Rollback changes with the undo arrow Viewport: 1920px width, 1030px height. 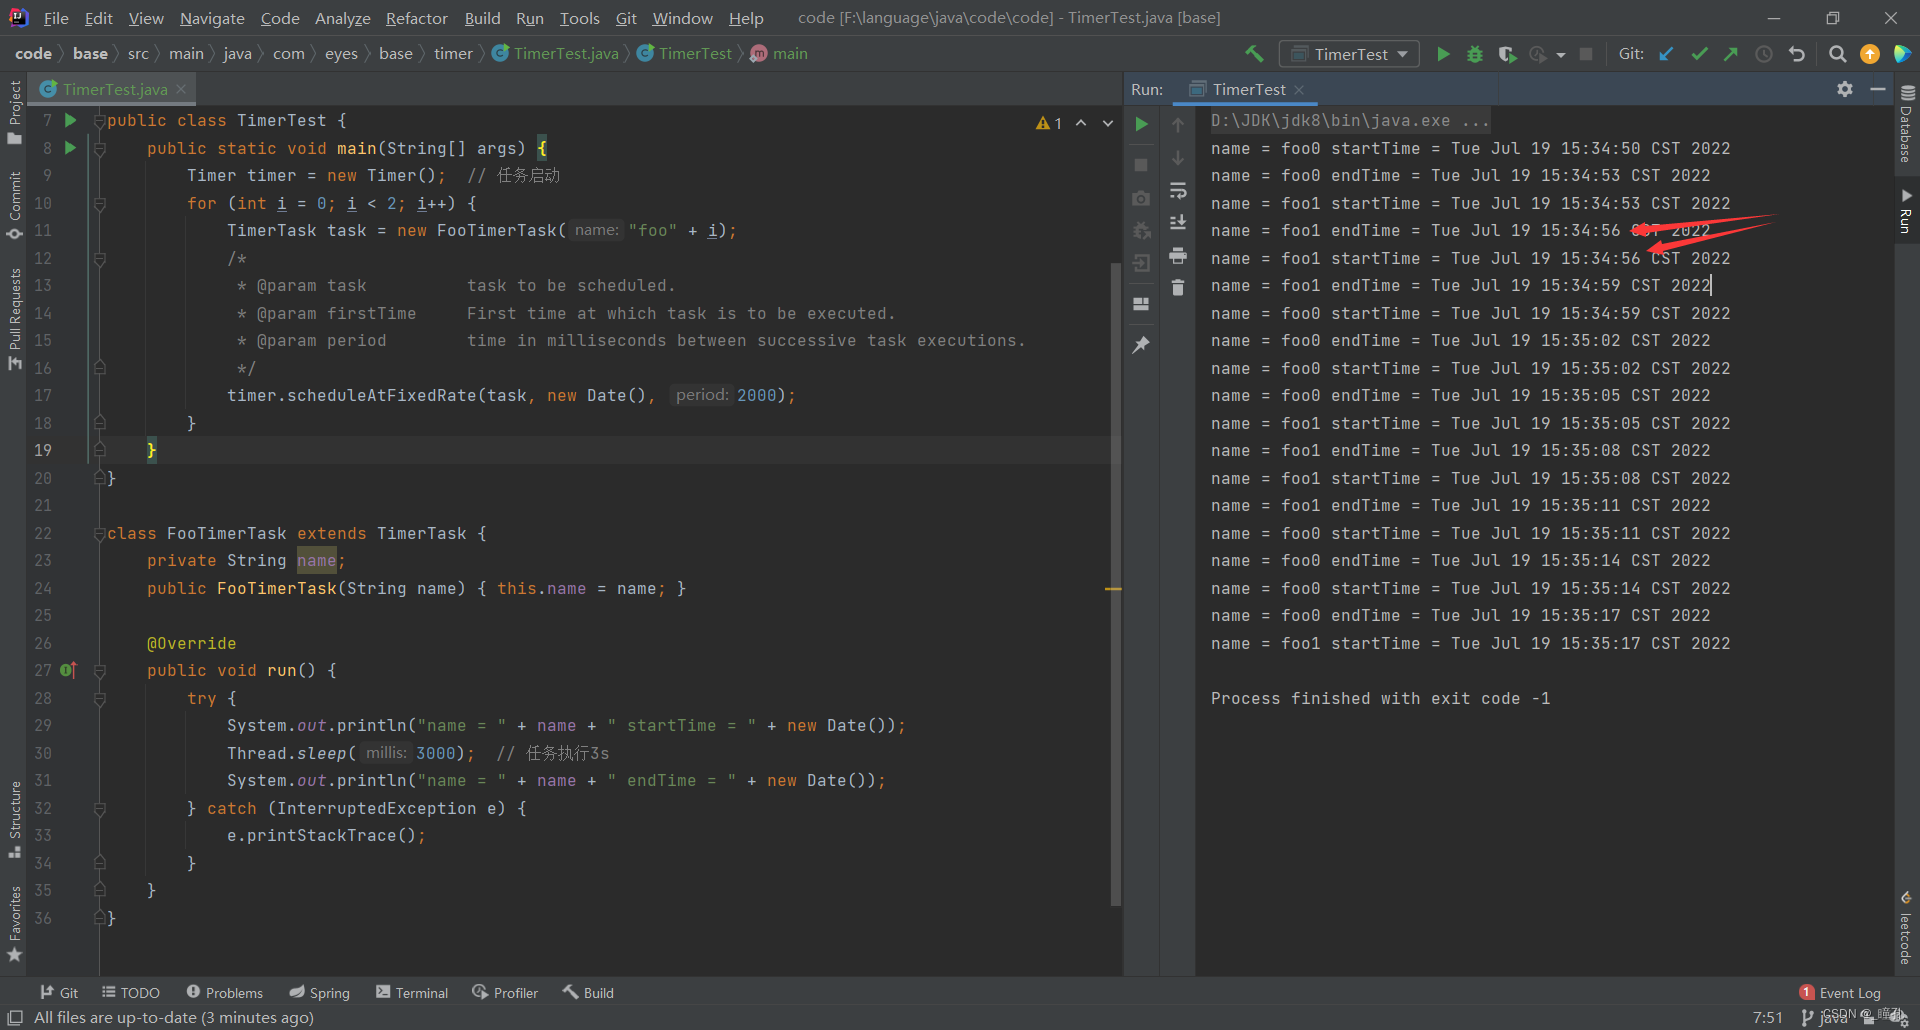tap(1797, 54)
